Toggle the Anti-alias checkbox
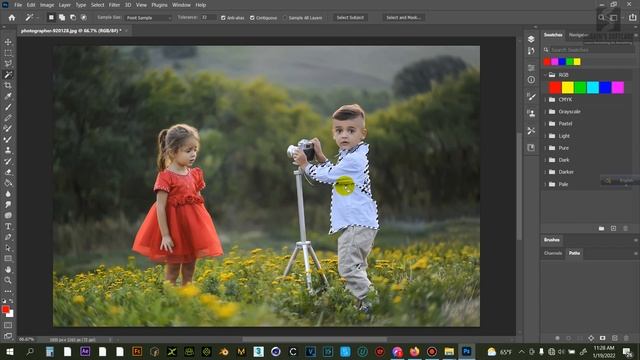This screenshot has height=360, width=640. click(x=223, y=18)
